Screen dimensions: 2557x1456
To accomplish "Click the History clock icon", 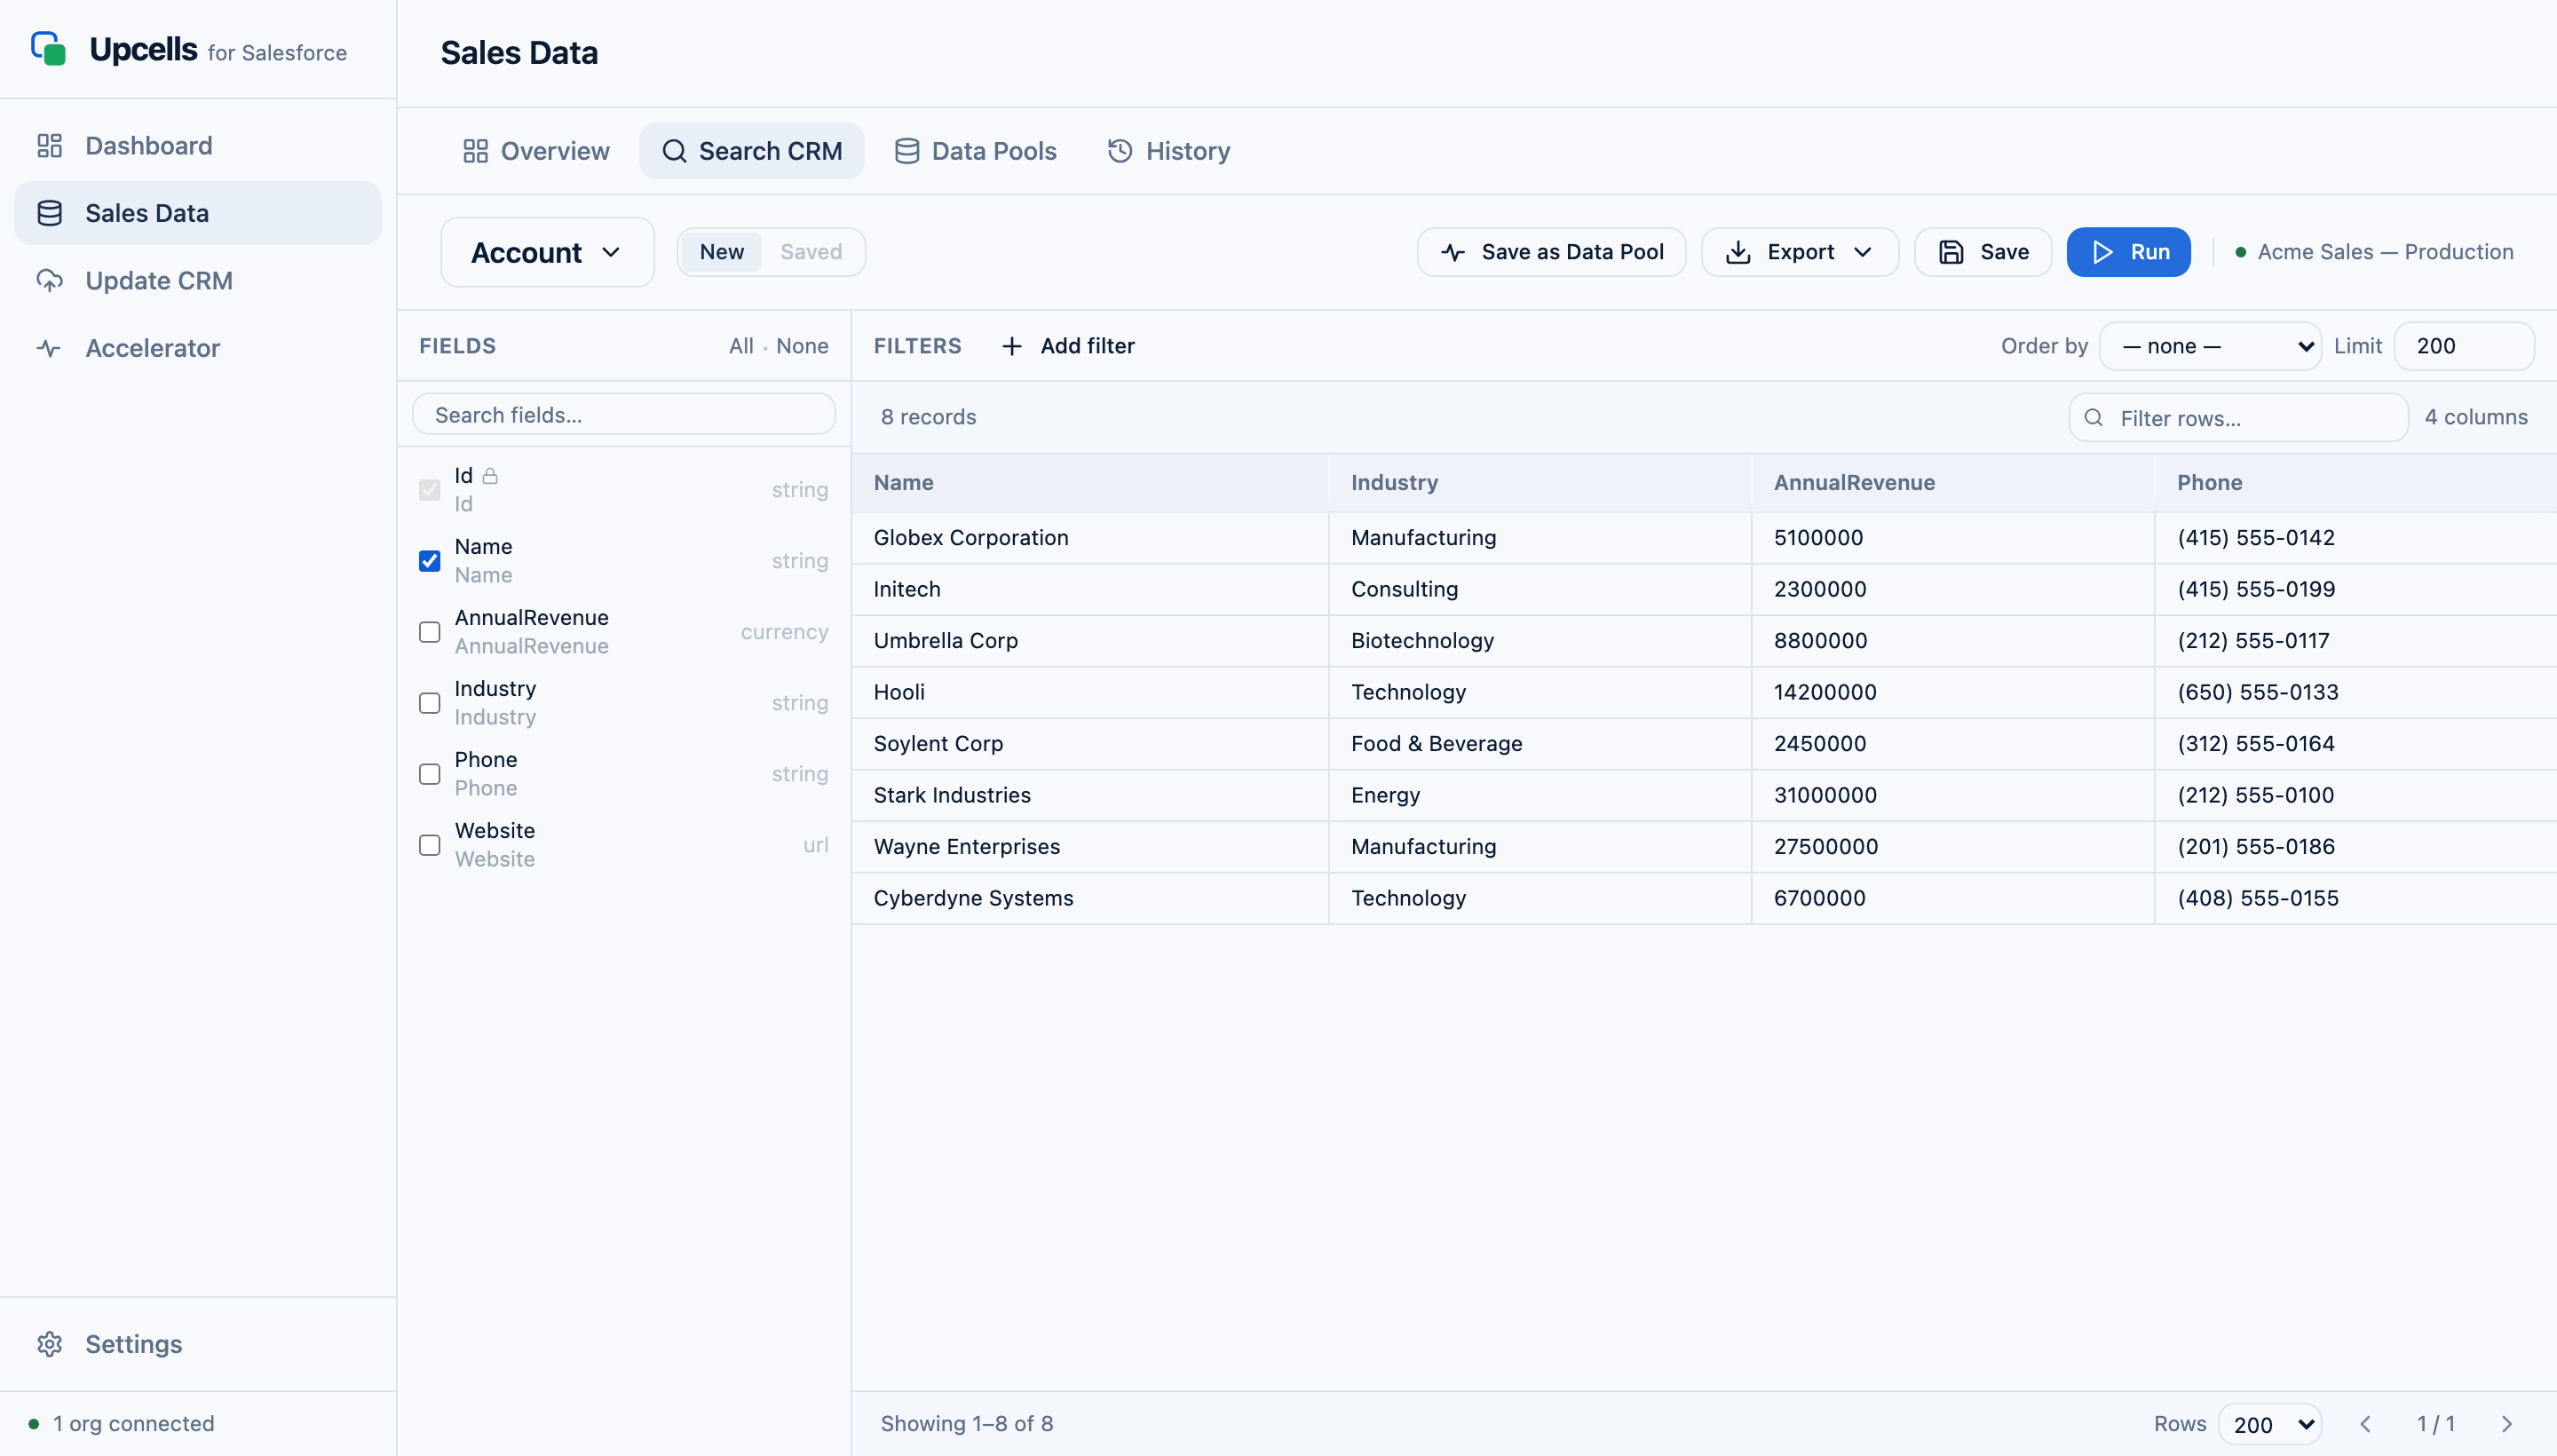I will pos(1120,151).
